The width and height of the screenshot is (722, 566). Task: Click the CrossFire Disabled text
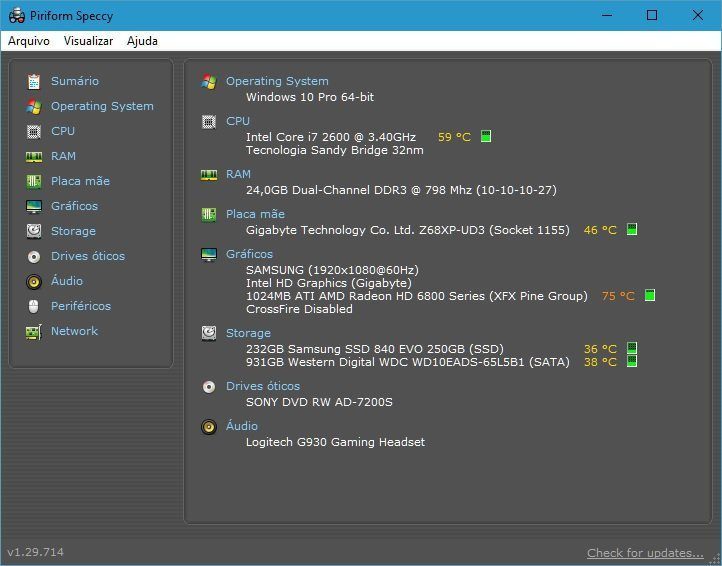299,309
